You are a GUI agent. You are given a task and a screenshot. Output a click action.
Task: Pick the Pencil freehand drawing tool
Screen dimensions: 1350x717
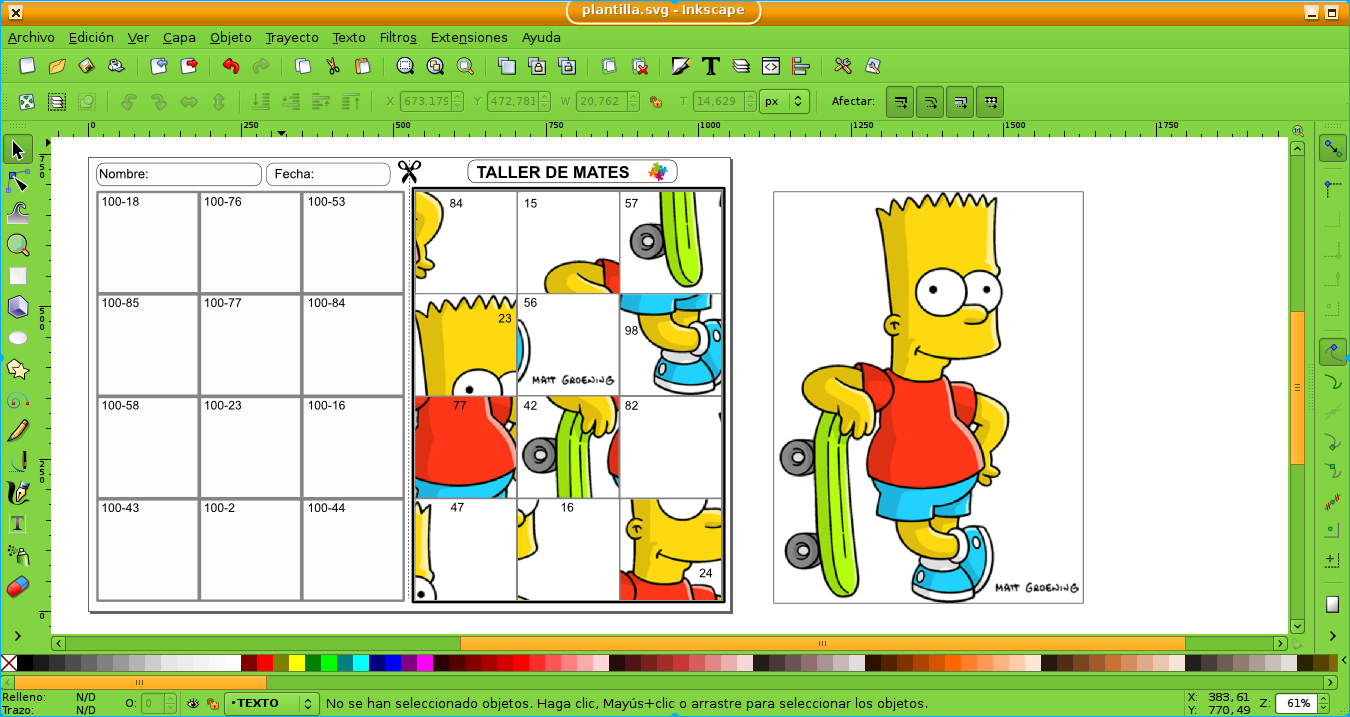(x=17, y=431)
